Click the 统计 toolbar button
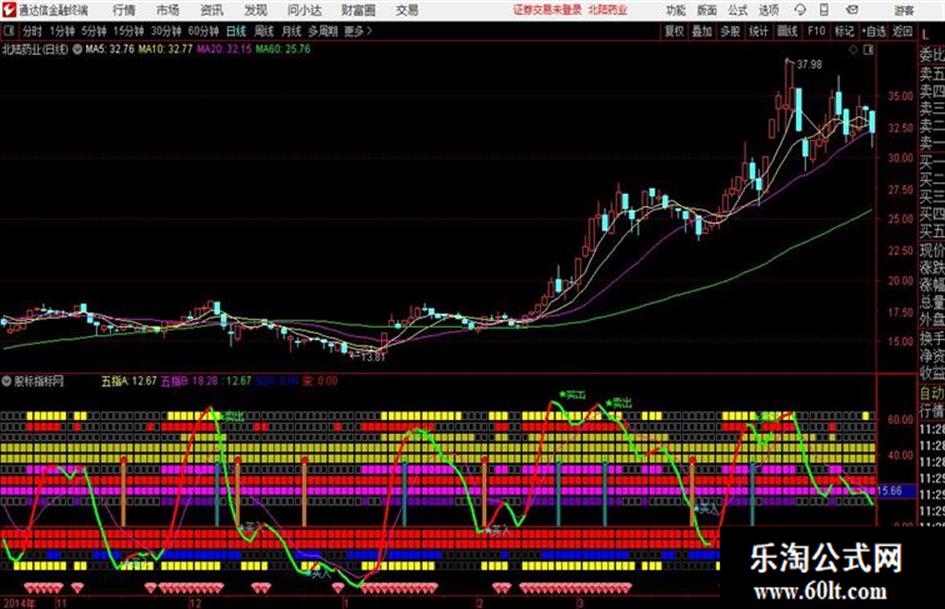Viewport: 945px width, 609px height. point(758,31)
